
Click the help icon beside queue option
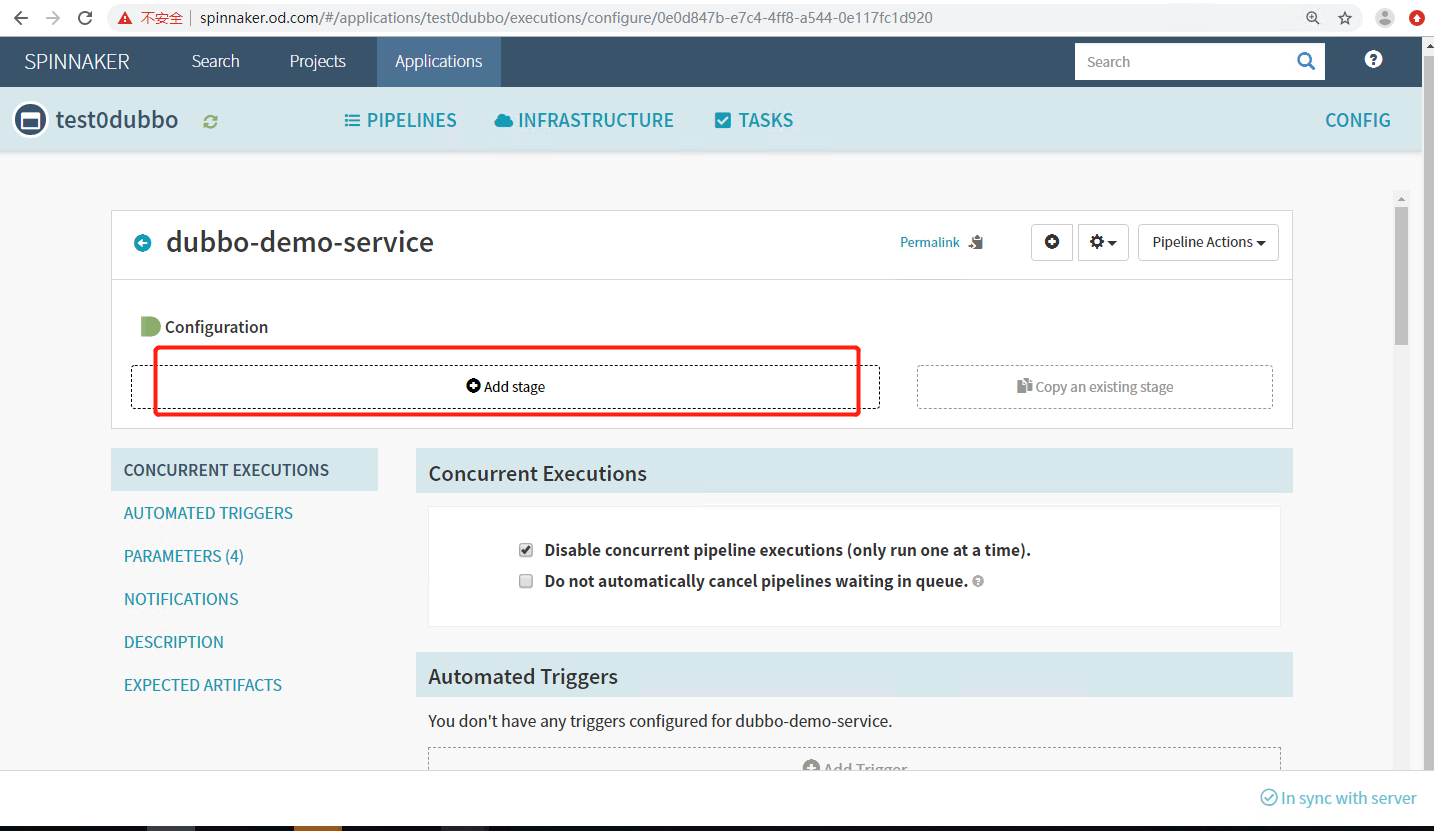[978, 581]
